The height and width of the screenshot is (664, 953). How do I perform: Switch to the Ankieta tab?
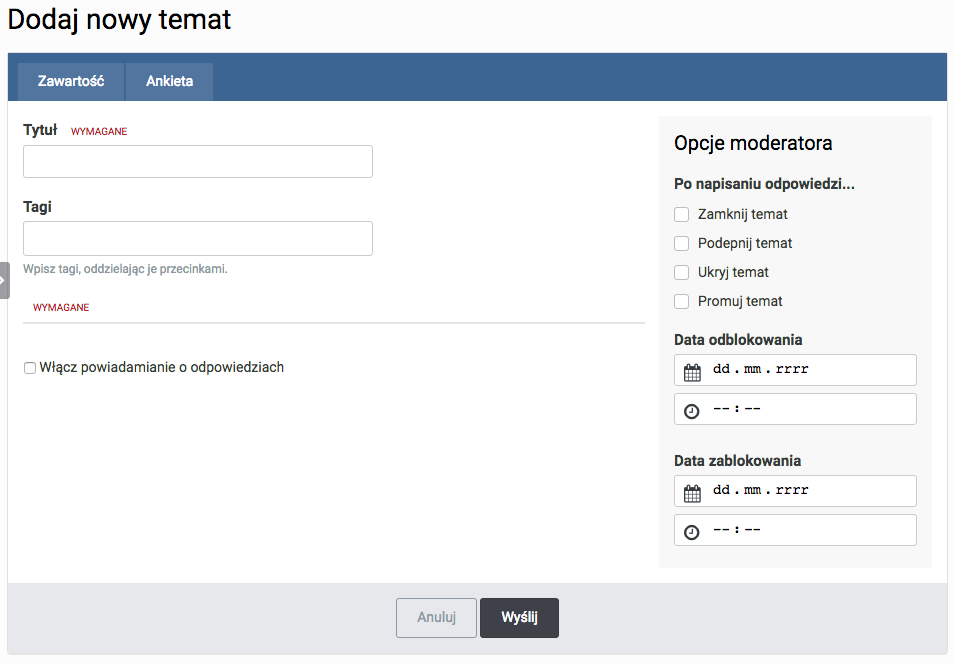click(169, 81)
